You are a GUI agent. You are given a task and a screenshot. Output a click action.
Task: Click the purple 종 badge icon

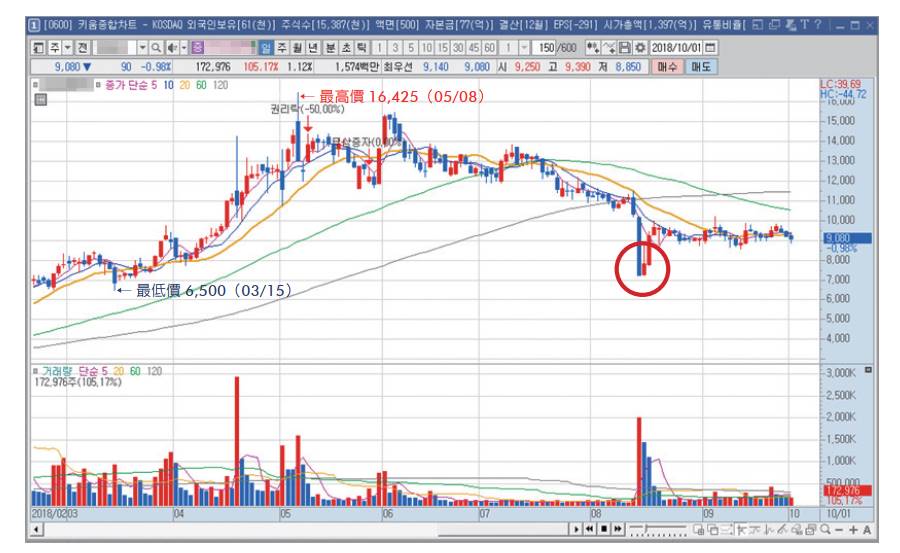(x=197, y=48)
